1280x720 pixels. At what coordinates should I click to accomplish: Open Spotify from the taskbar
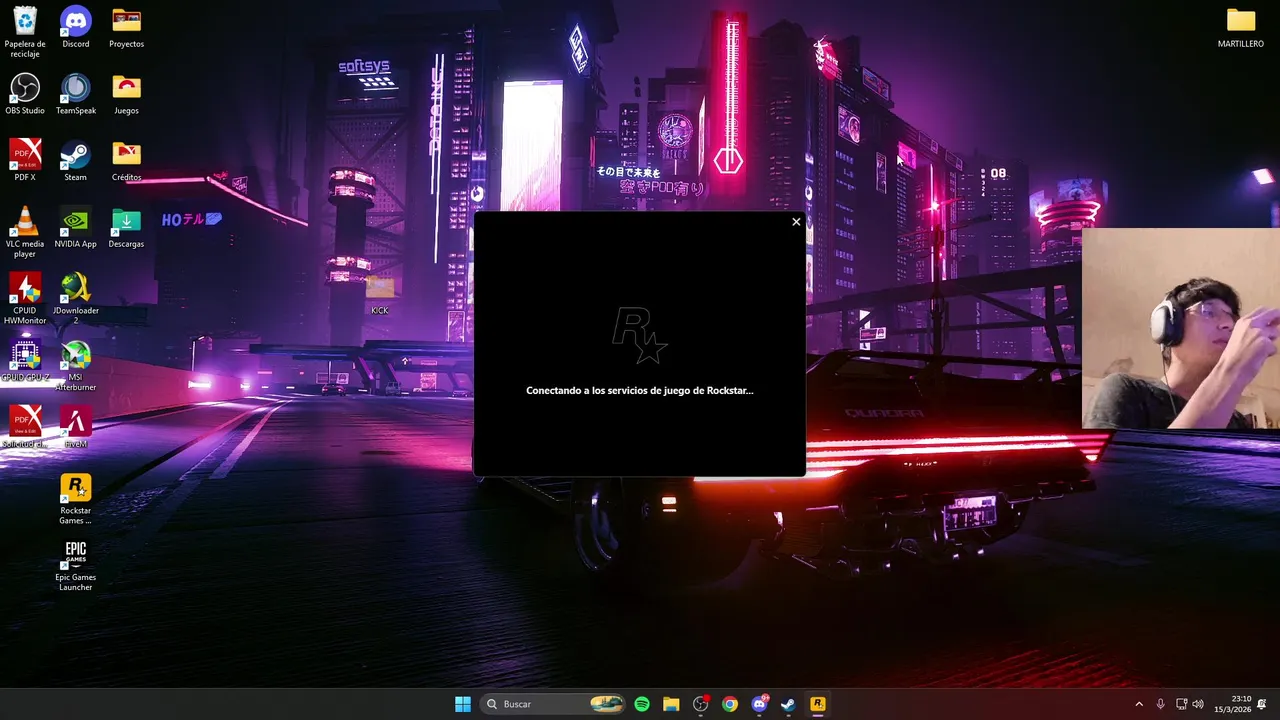point(642,704)
